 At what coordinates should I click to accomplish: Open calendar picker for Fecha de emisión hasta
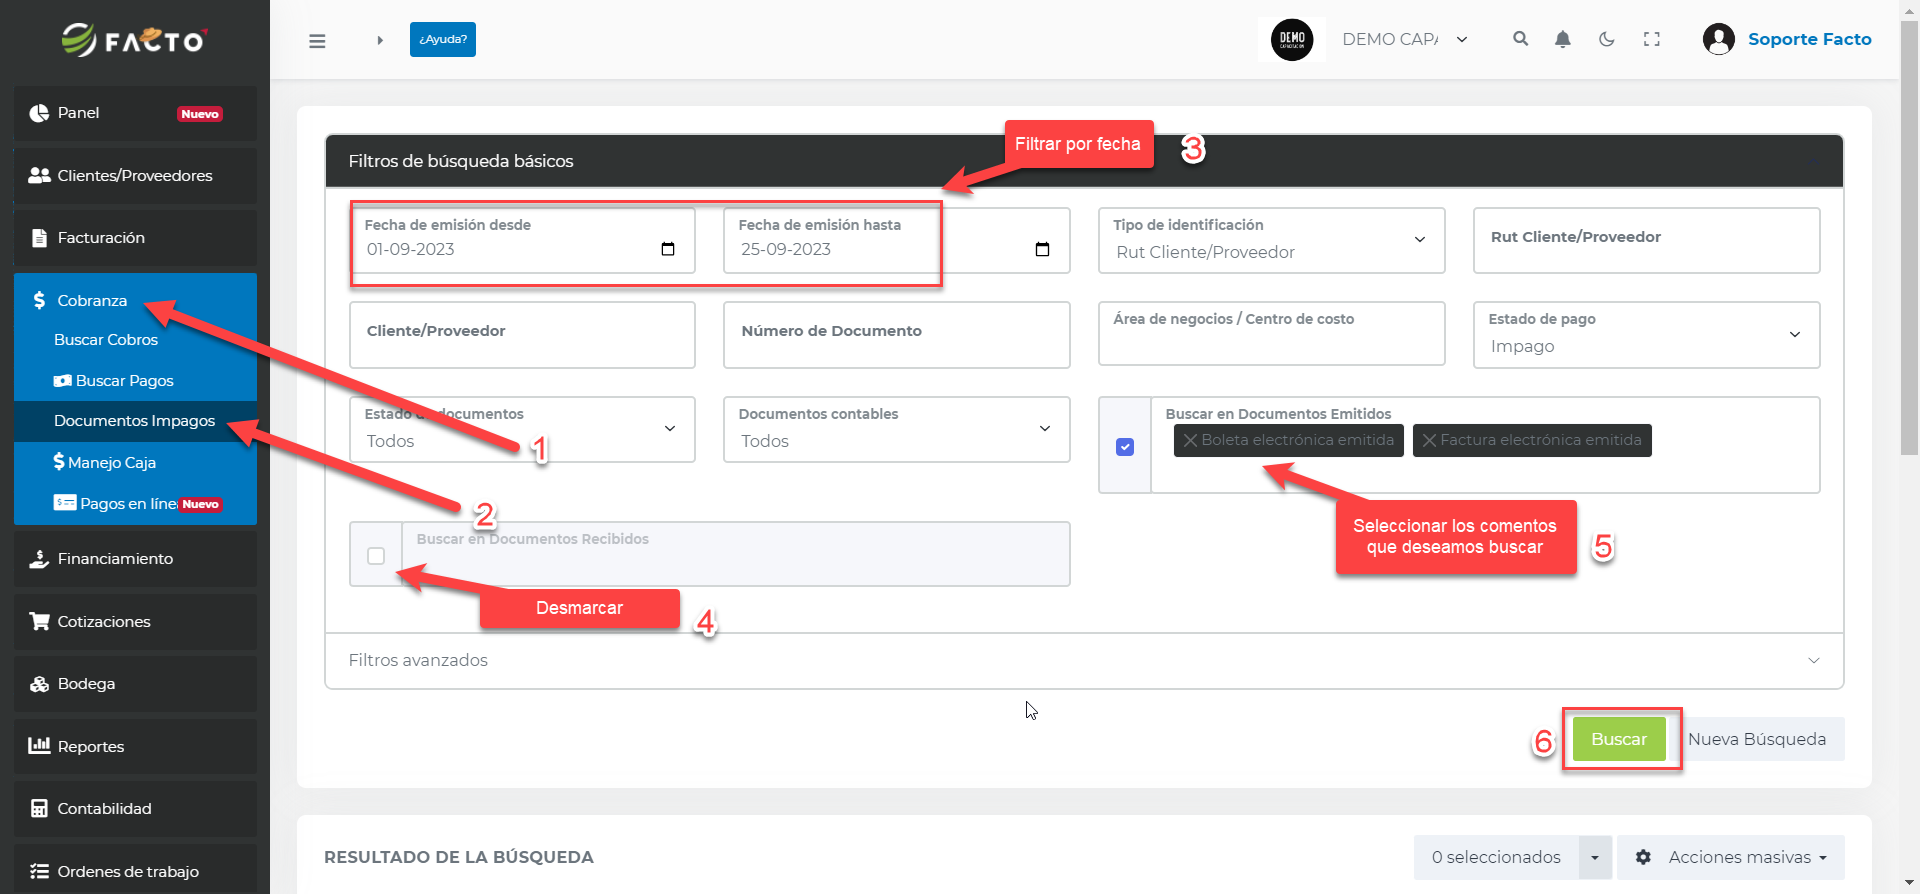click(1042, 249)
